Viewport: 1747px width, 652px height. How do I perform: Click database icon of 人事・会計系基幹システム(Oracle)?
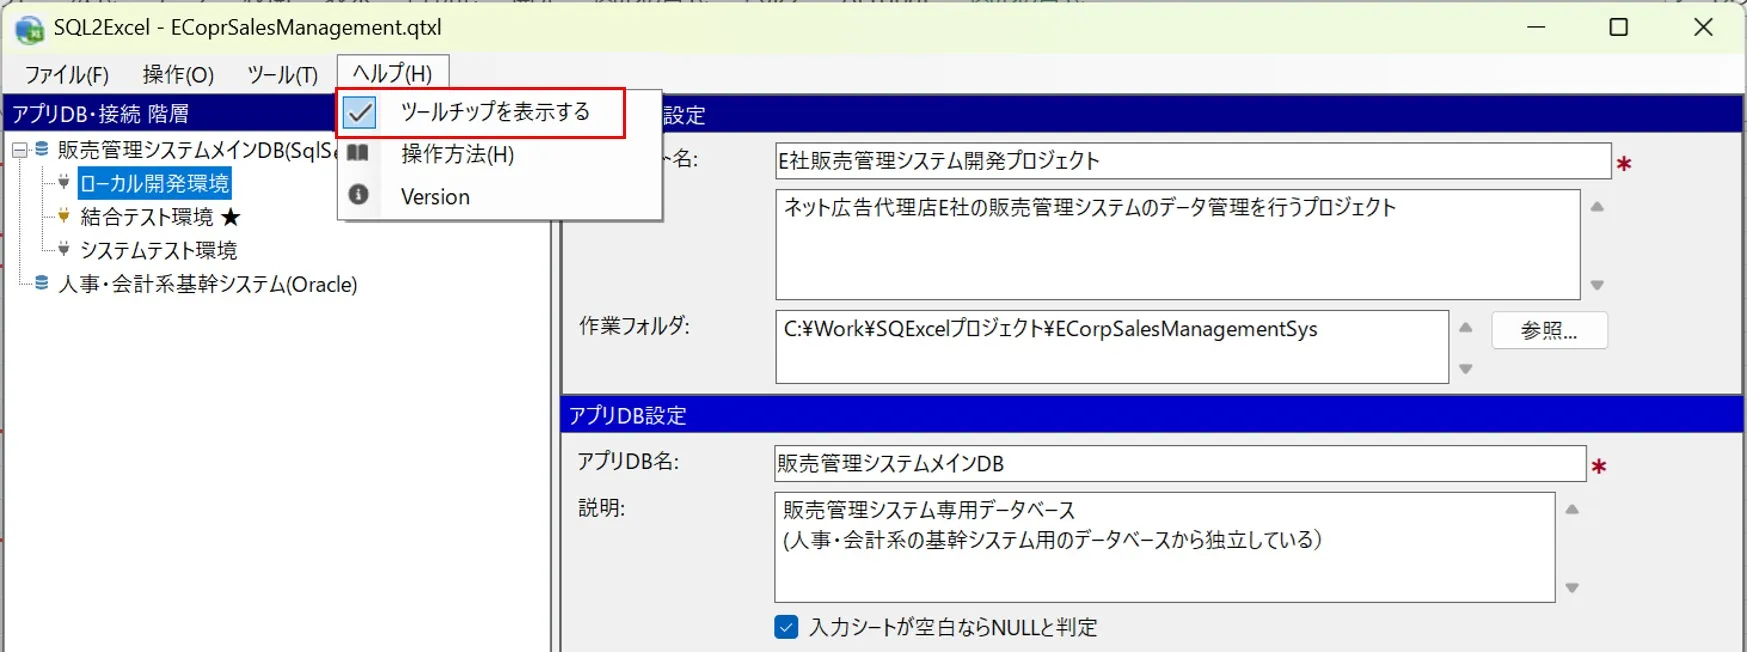42,283
